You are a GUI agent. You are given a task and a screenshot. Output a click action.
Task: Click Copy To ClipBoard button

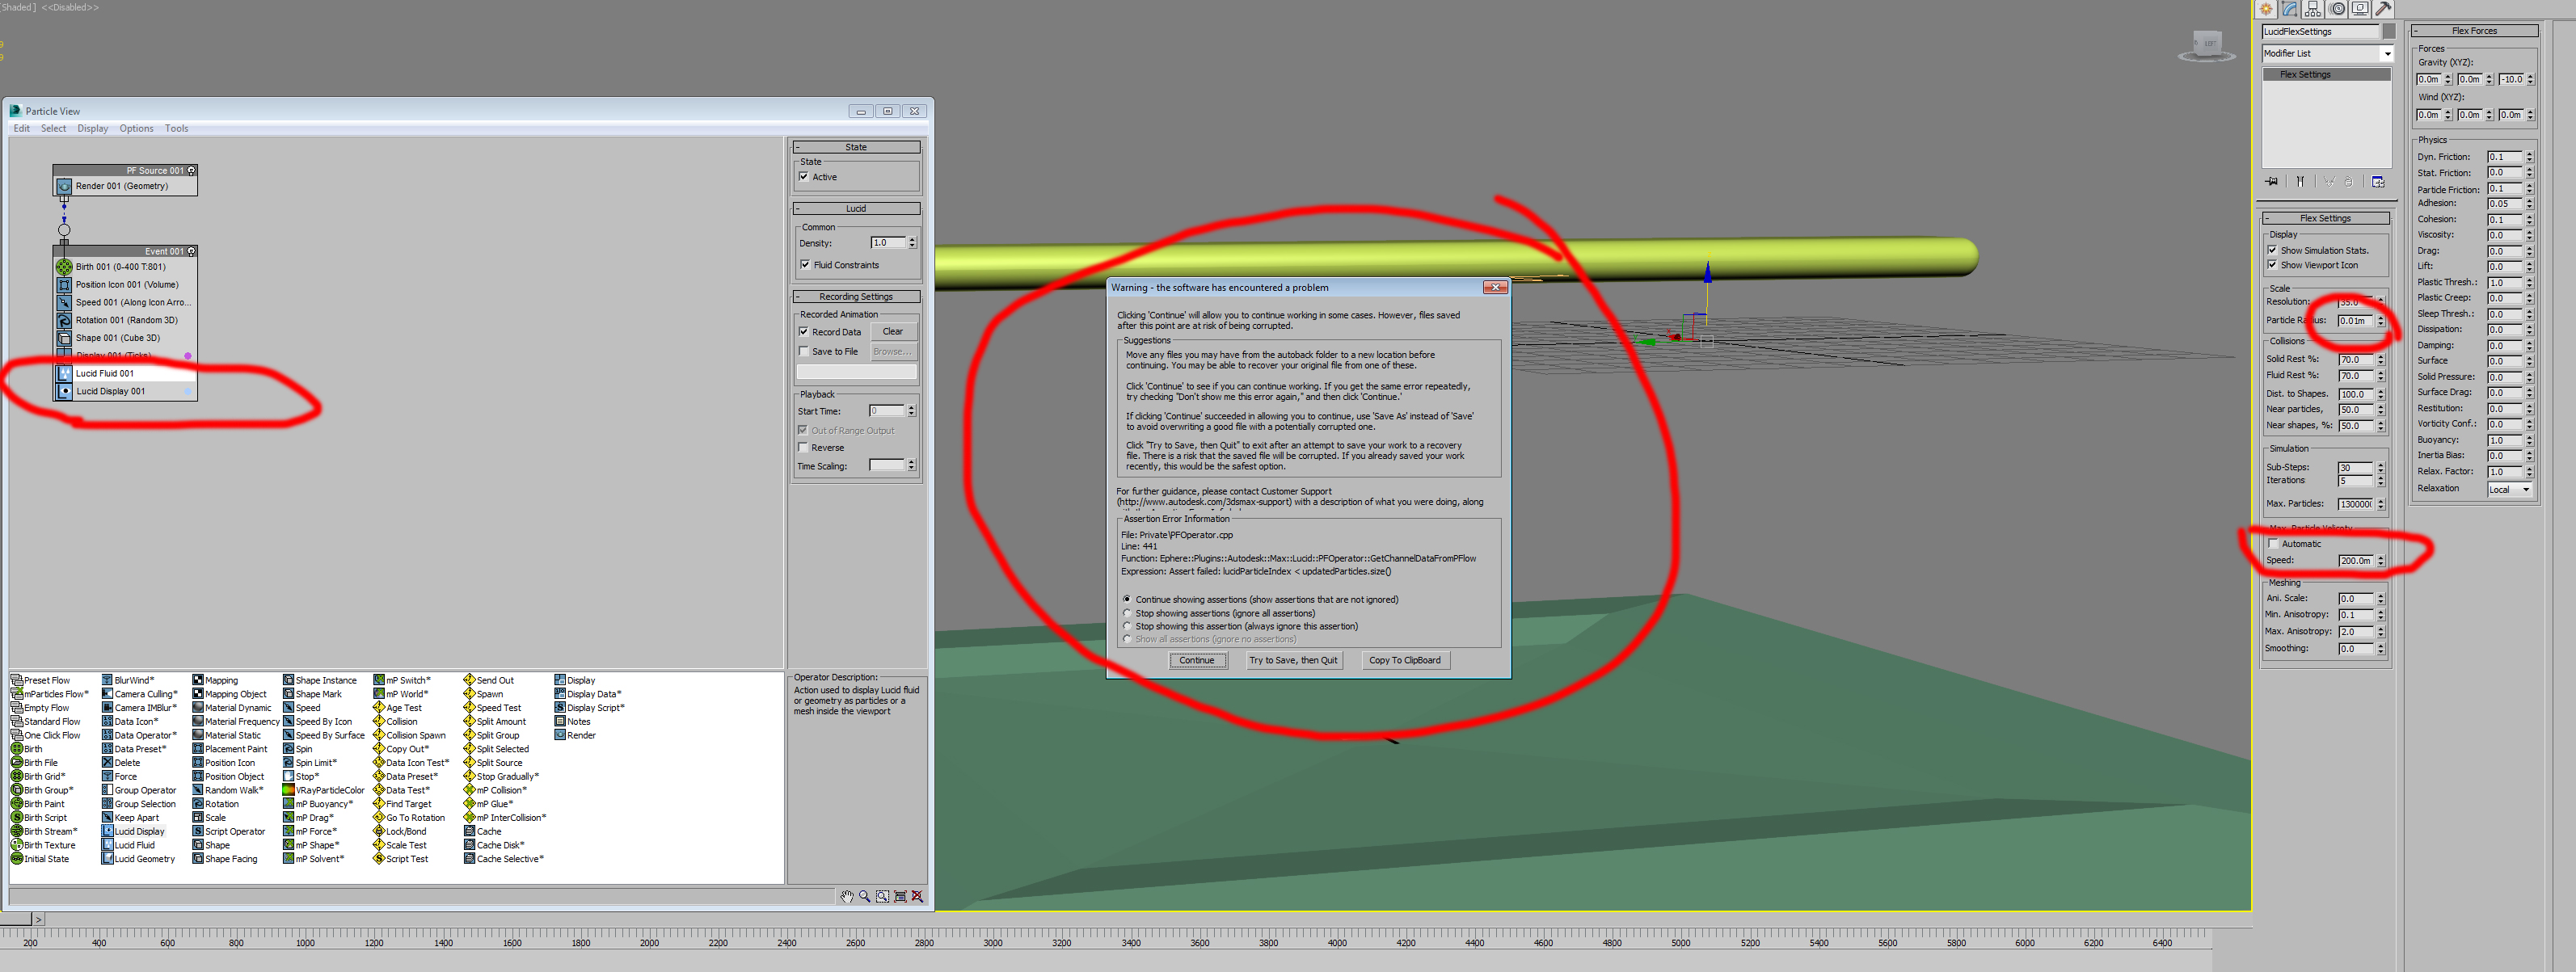(x=1404, y=660)
